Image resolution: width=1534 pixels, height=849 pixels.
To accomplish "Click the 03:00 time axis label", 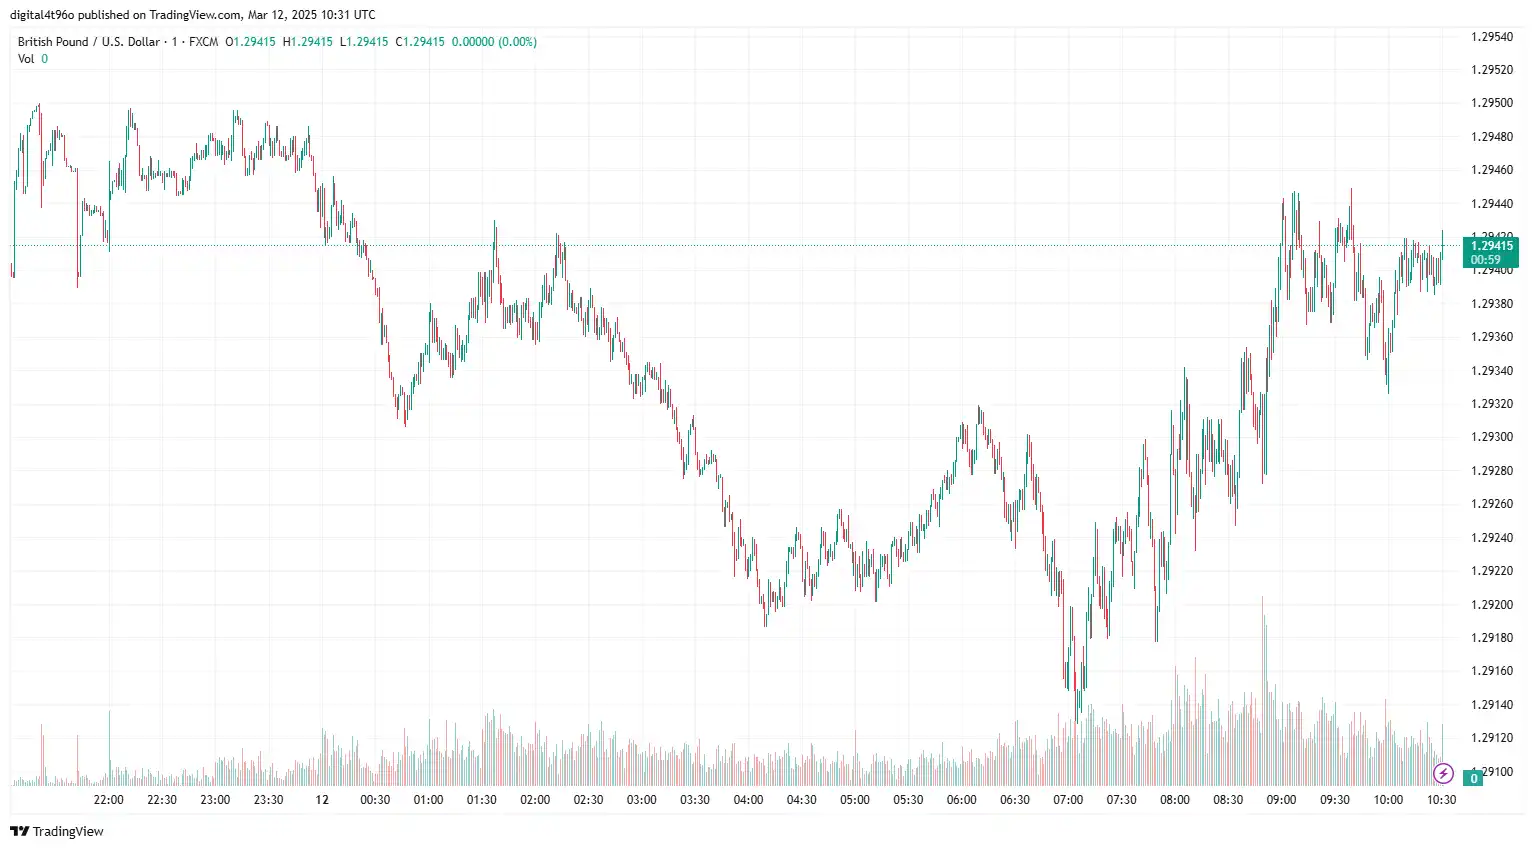I will pos(642,800).
